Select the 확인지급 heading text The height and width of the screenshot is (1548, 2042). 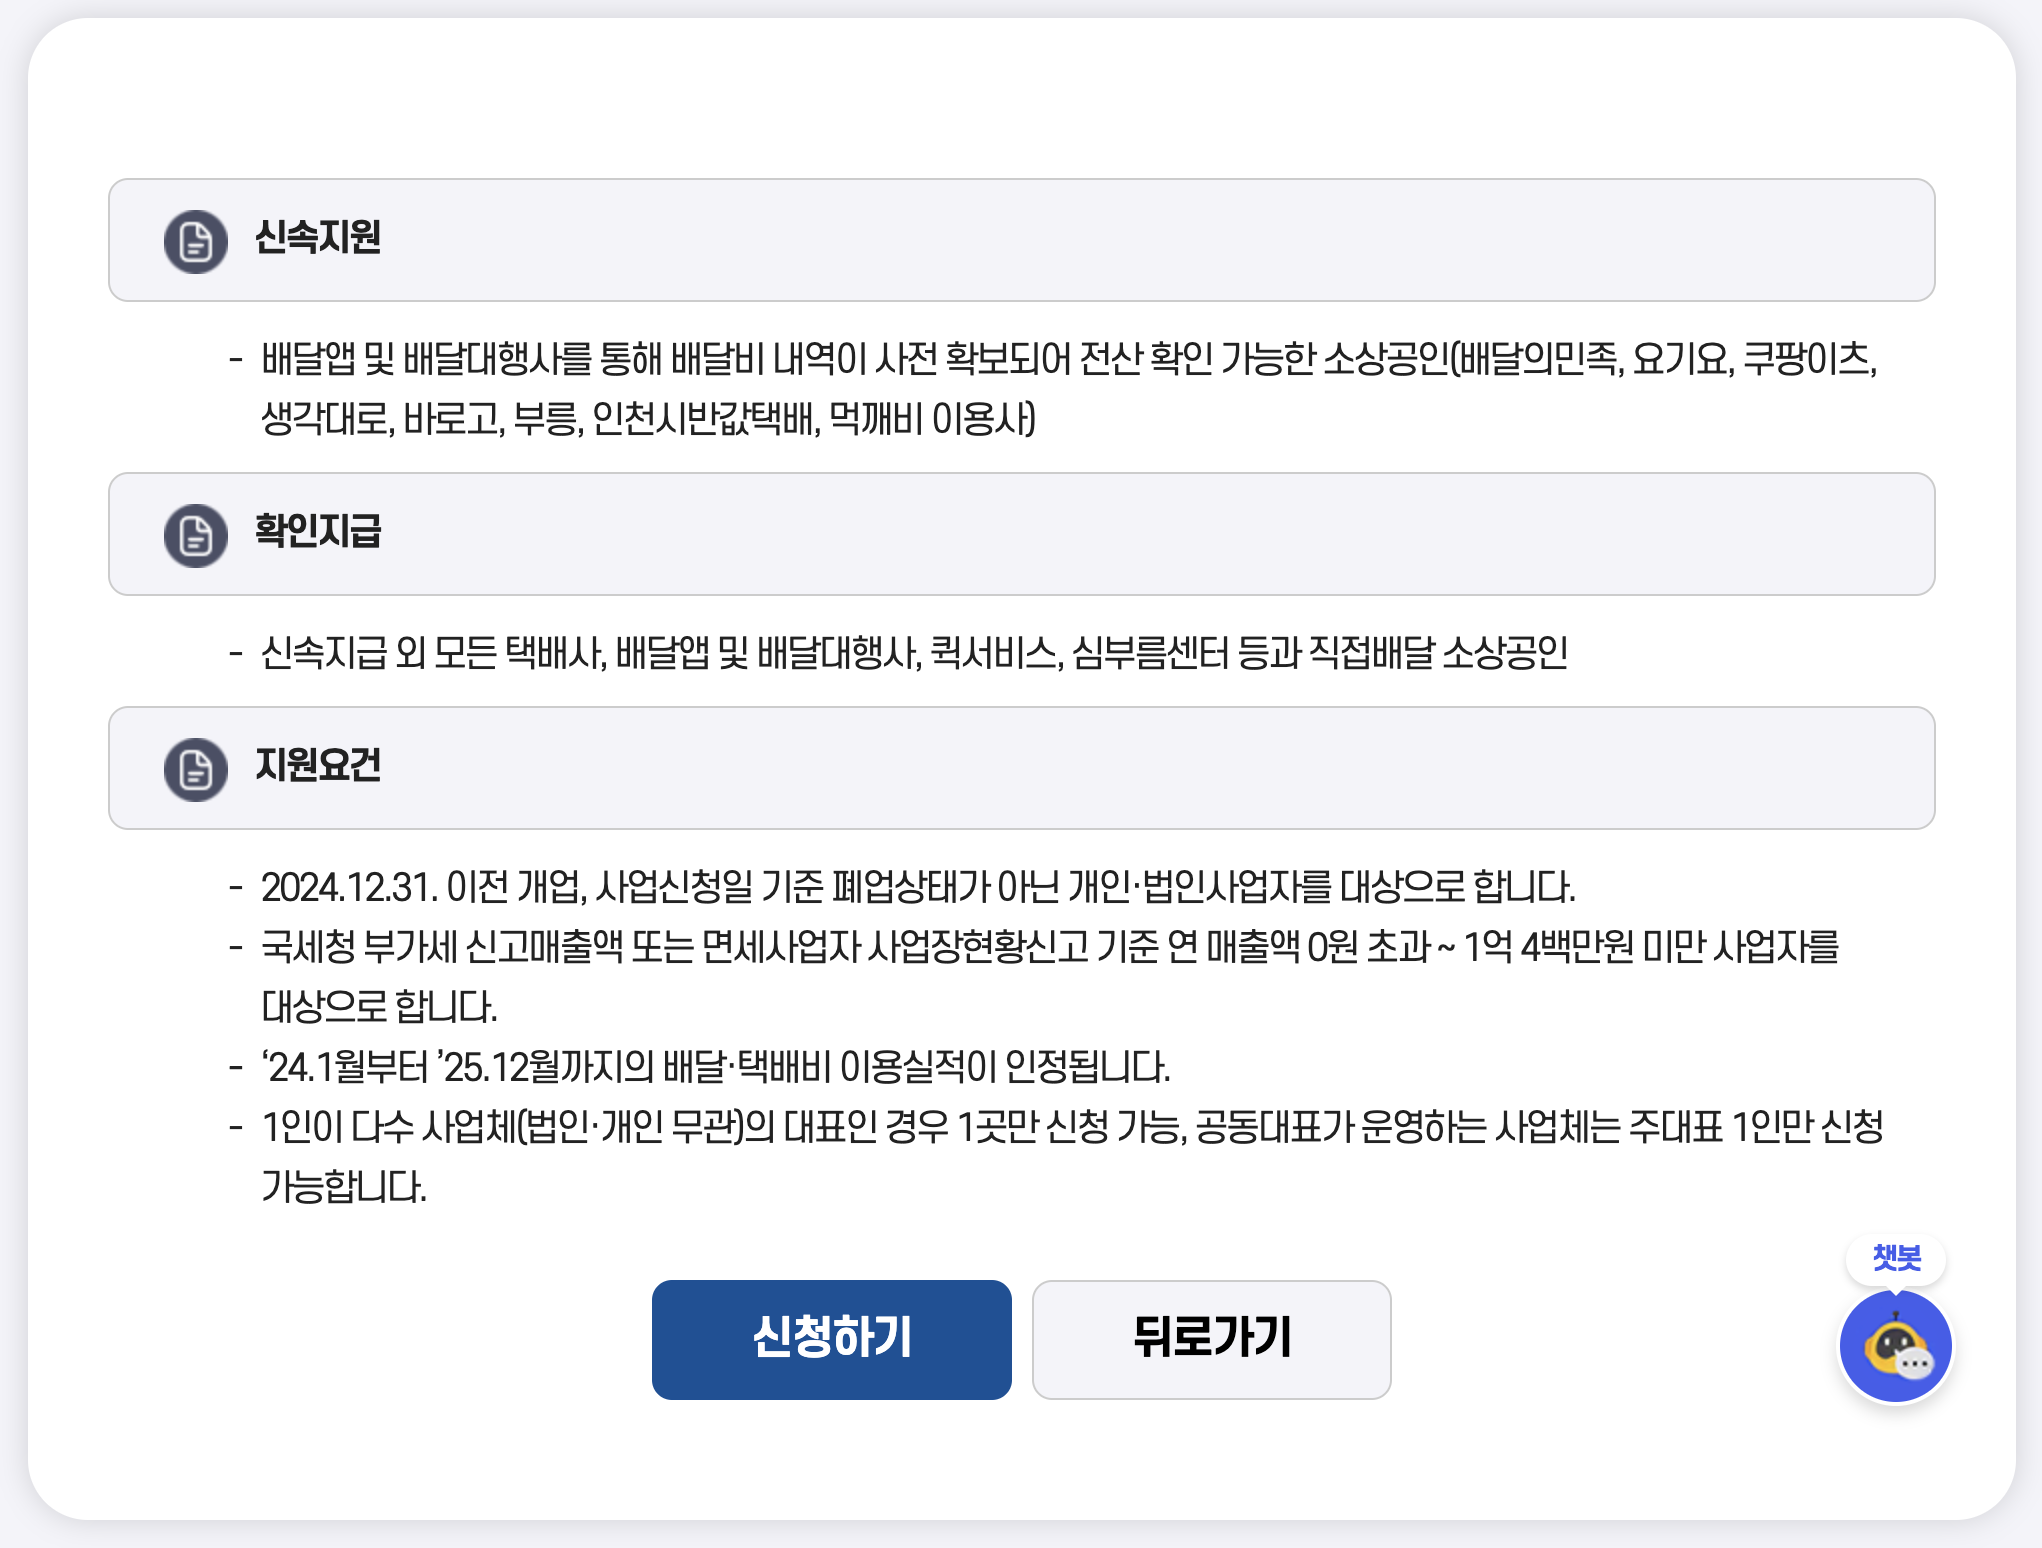click(318, 531)
